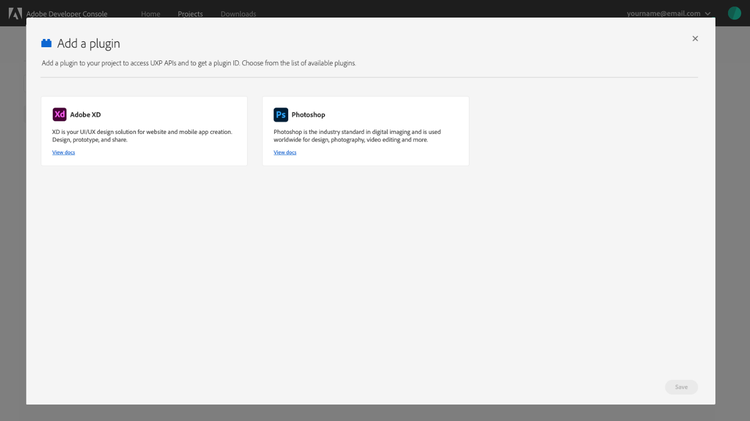Click the Adobe XD description text
Image resolution: width=750 pixels, height=421 pixels.
[141, 135]
